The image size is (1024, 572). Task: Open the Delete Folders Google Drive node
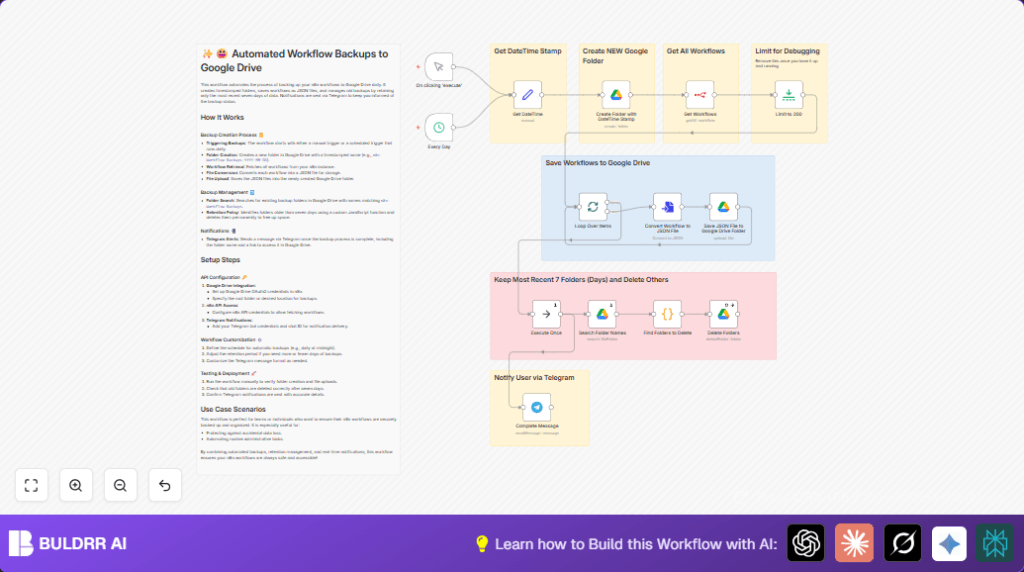[724, 314]
